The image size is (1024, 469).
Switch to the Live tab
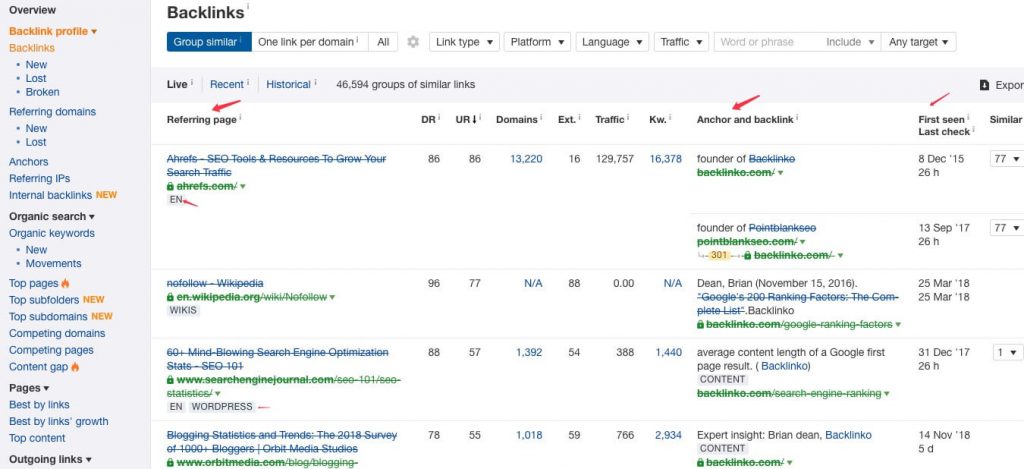pos(177,84)
